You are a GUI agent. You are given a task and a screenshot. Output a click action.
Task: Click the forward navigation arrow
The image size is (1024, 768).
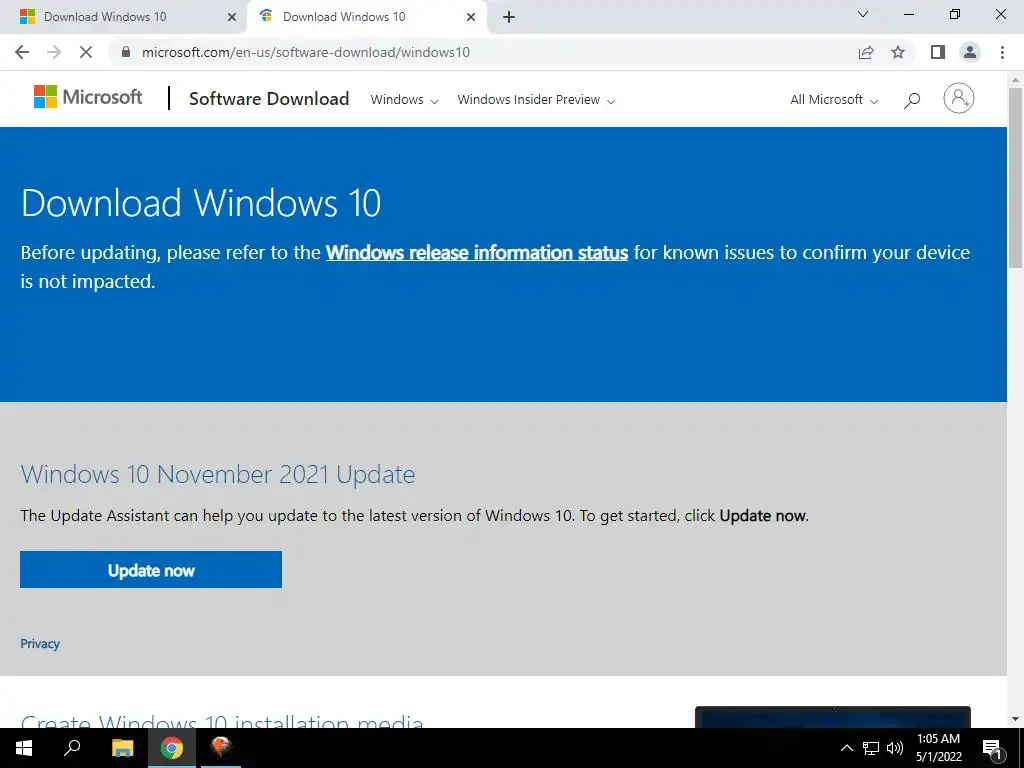tap(54, 52)
